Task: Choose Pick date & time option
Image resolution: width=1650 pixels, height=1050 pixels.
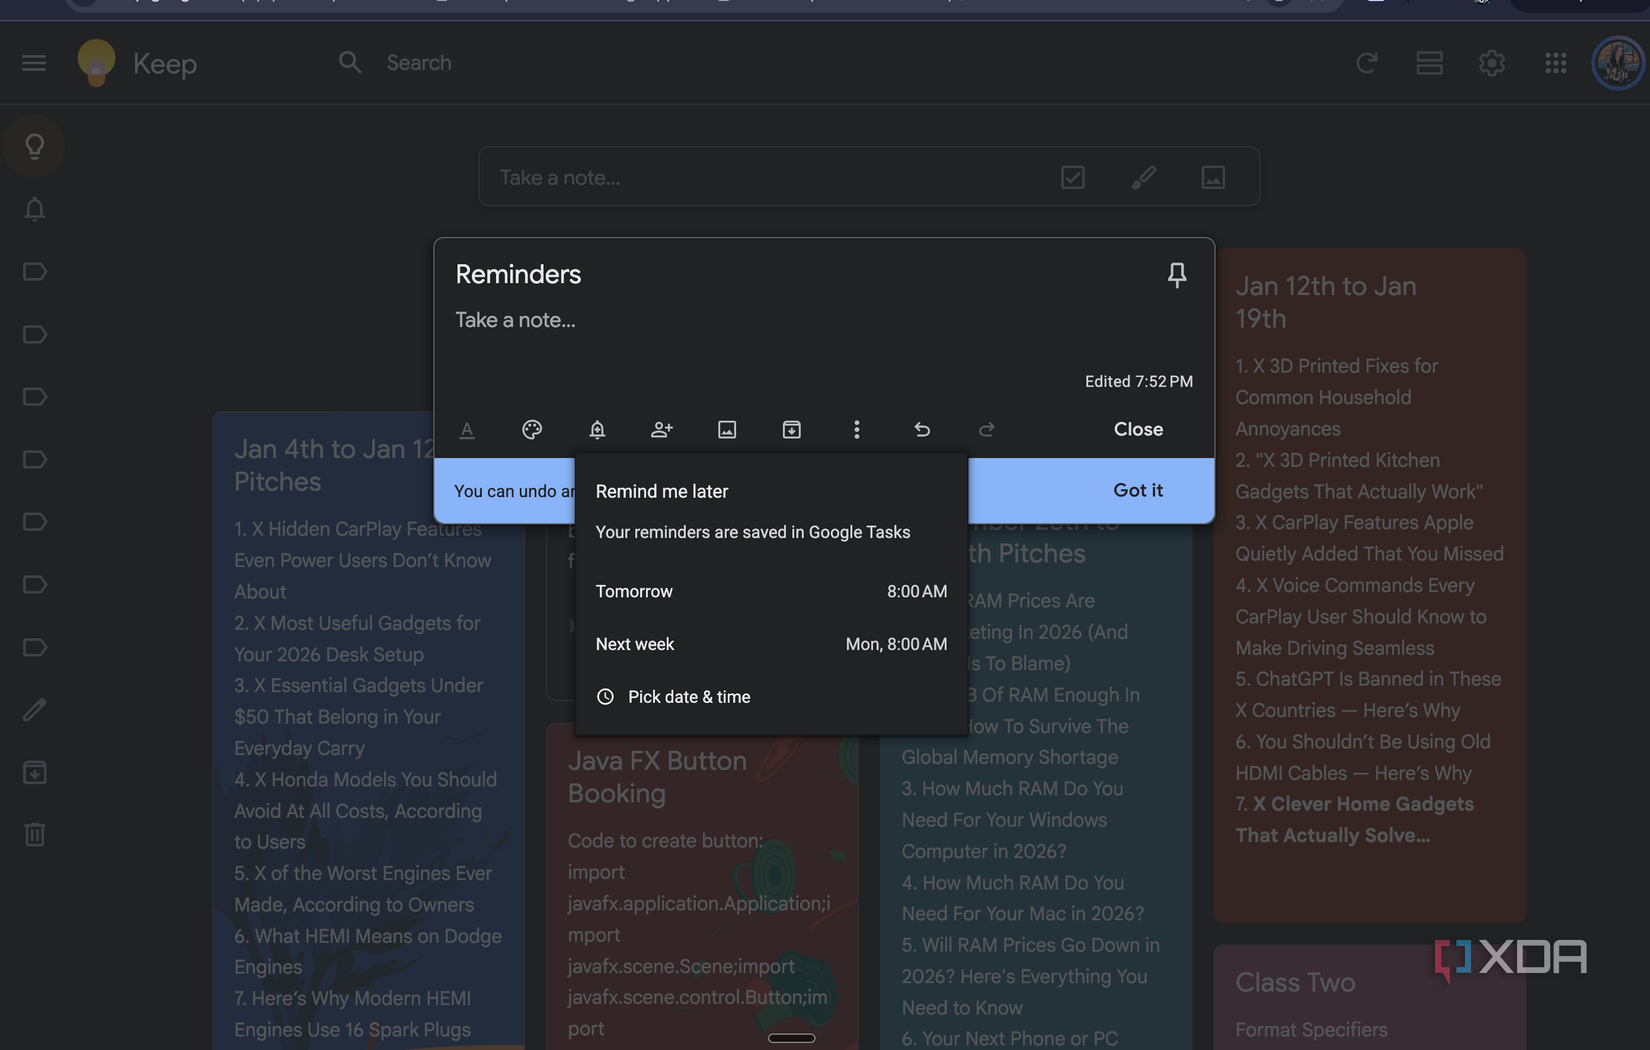Action: (x=771, y=697)
